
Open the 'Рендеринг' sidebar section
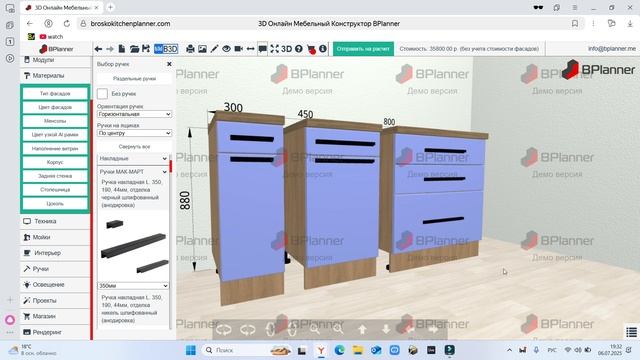coord(55,332)
